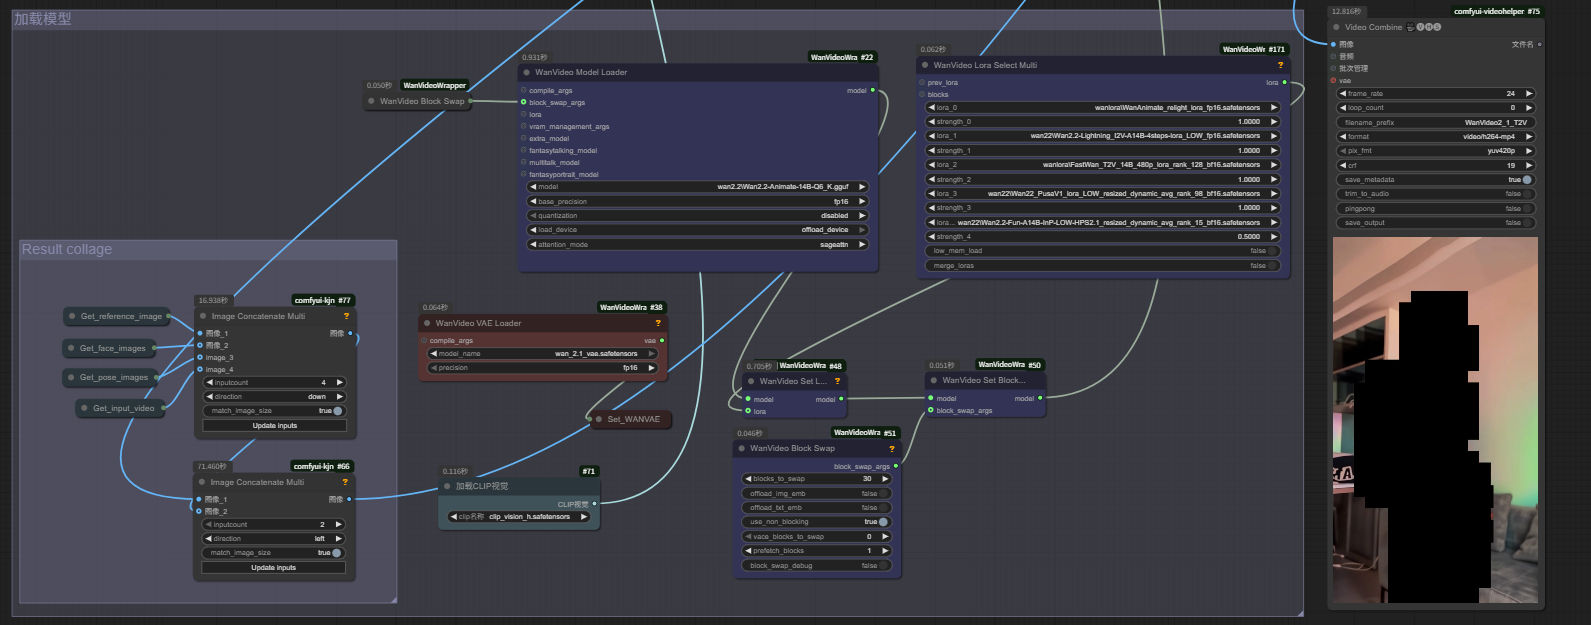Toggle save_metadata in Video Combine
The height and width of the screenshot is (625, 1591).
[x=1526, y=180]
